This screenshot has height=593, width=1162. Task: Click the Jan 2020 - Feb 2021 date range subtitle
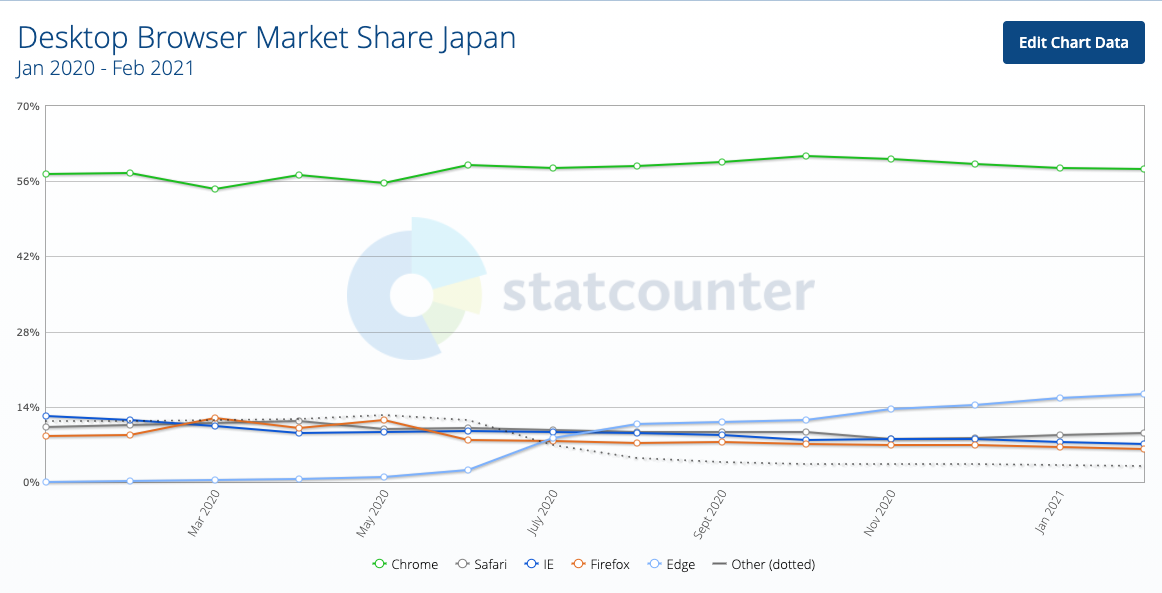click(x=105, y=69)
